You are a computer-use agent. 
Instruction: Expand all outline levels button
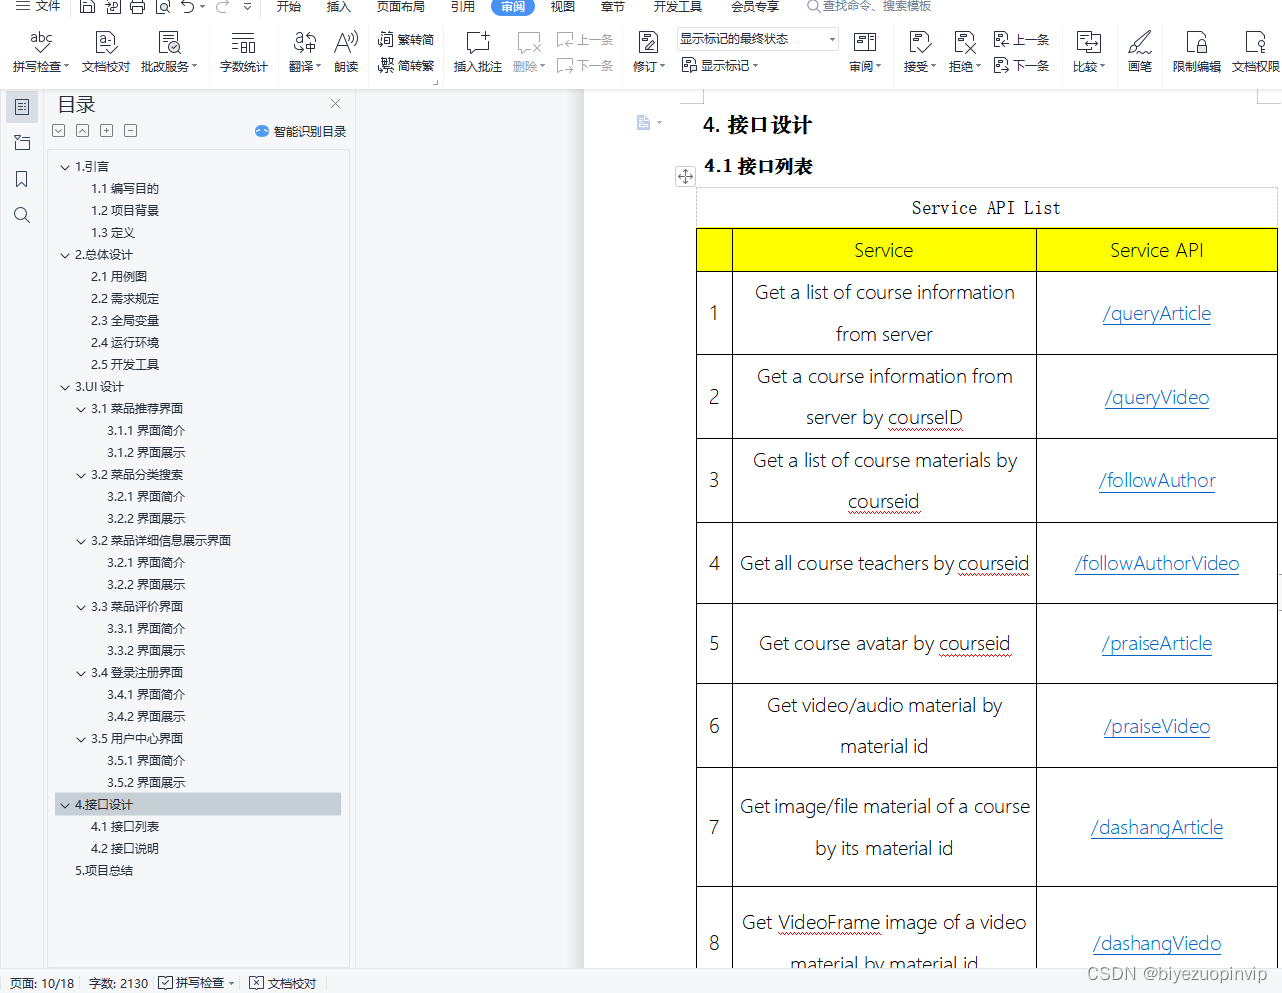[59, 131]
